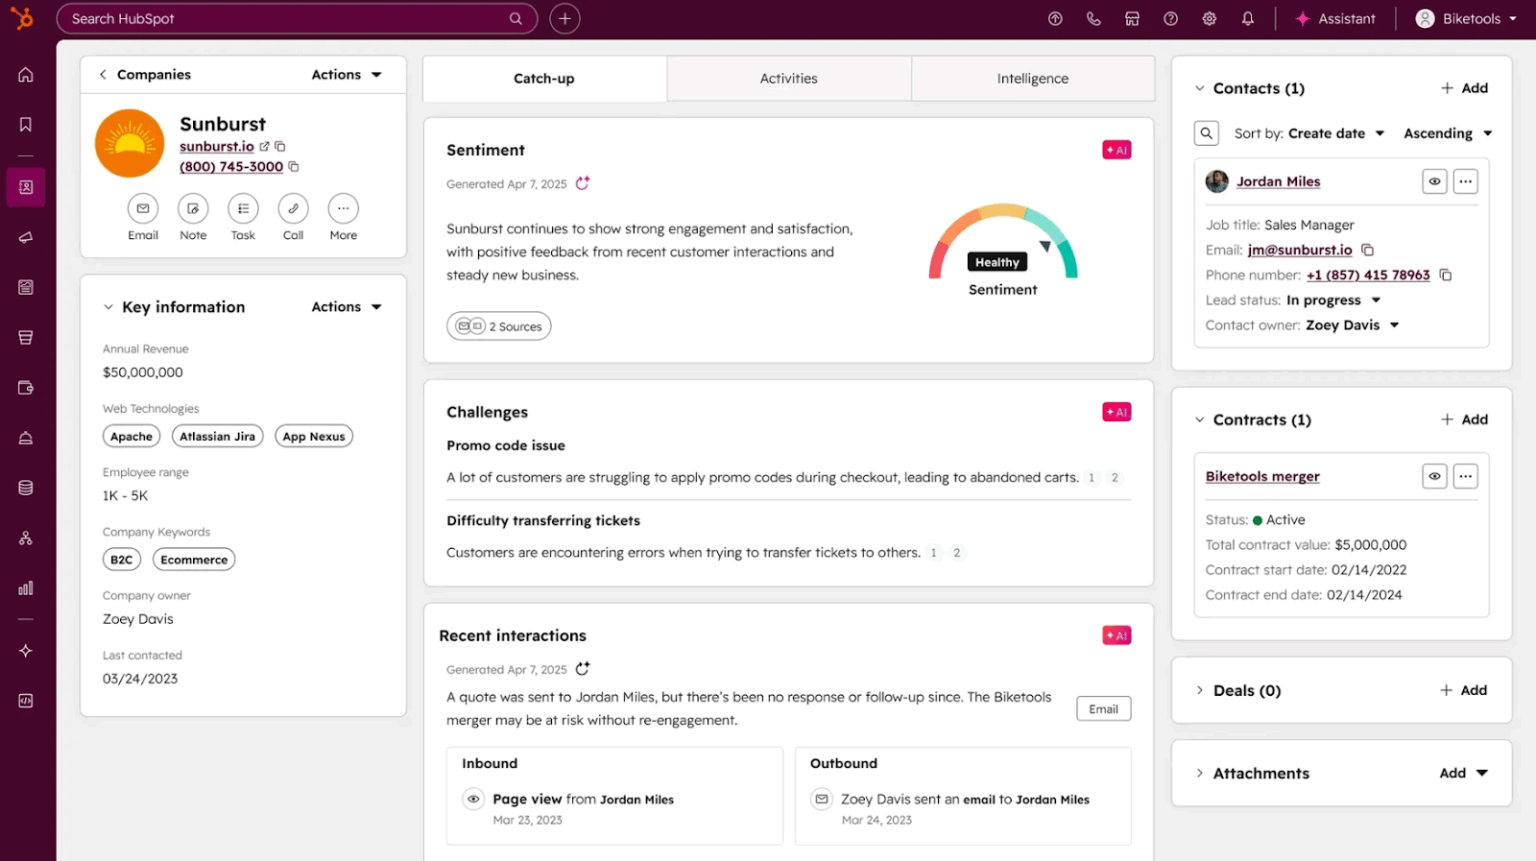The image size is (1536, 861).
Task: Log a Call for Sunburst
Action: (x=293, y=208)
